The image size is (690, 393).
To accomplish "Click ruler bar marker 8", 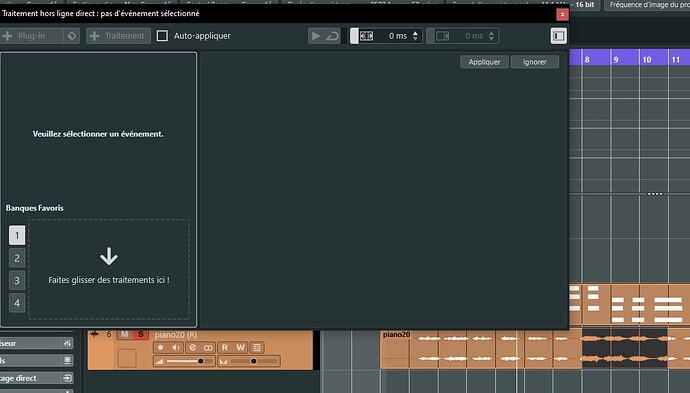I will pyautogui.click(x=587, y=59).
